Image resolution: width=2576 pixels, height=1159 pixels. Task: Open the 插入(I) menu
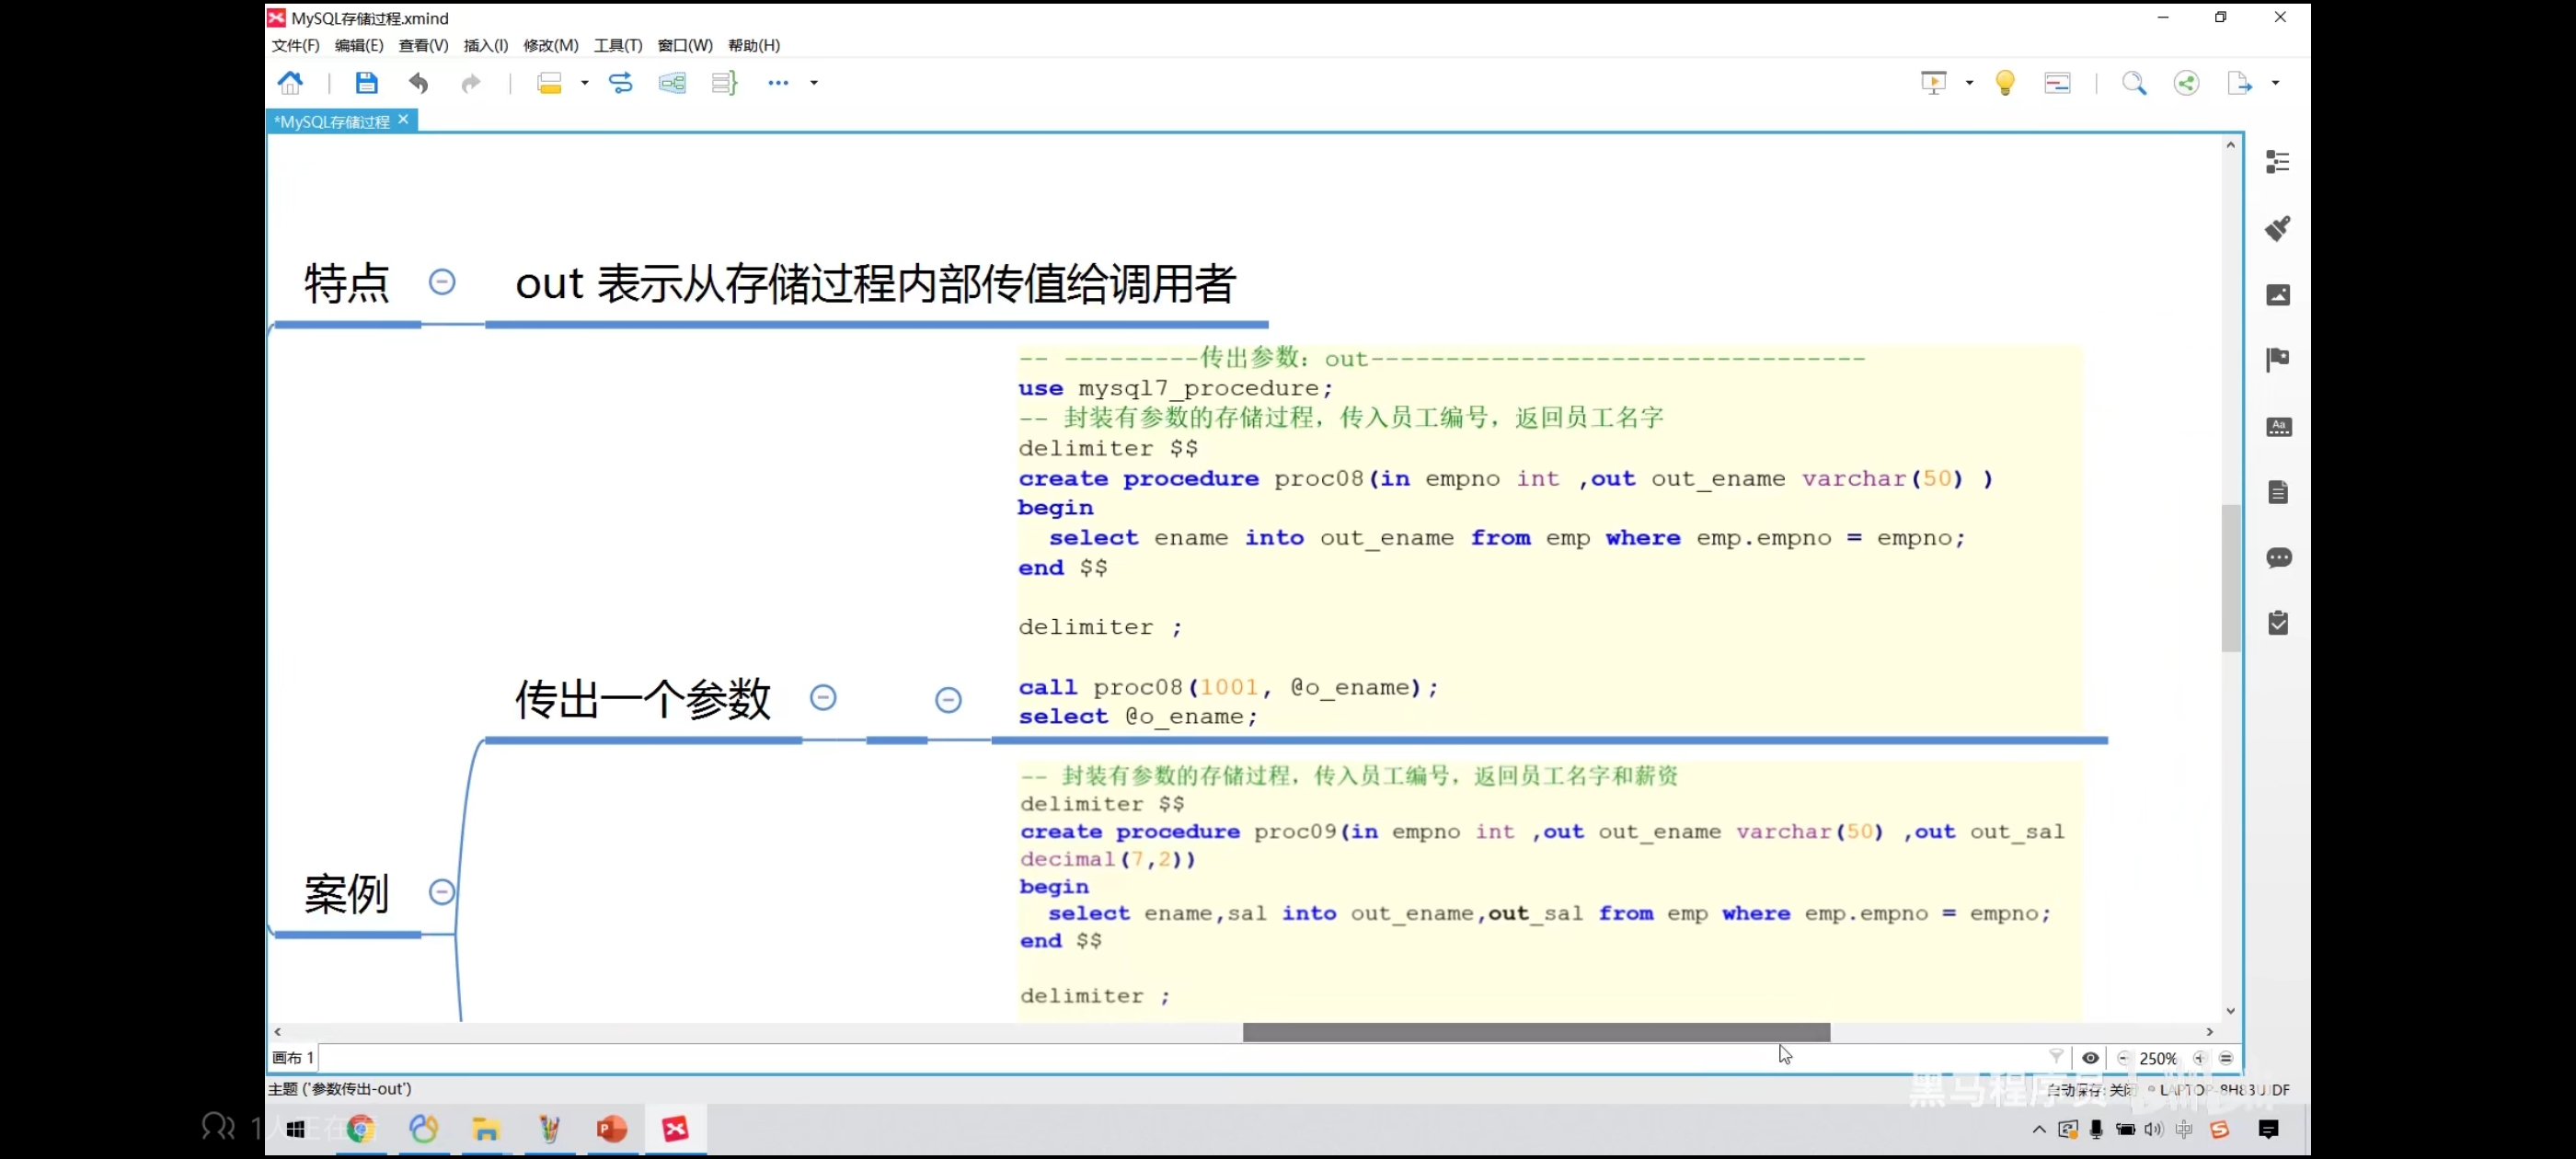tap(485, 45)
